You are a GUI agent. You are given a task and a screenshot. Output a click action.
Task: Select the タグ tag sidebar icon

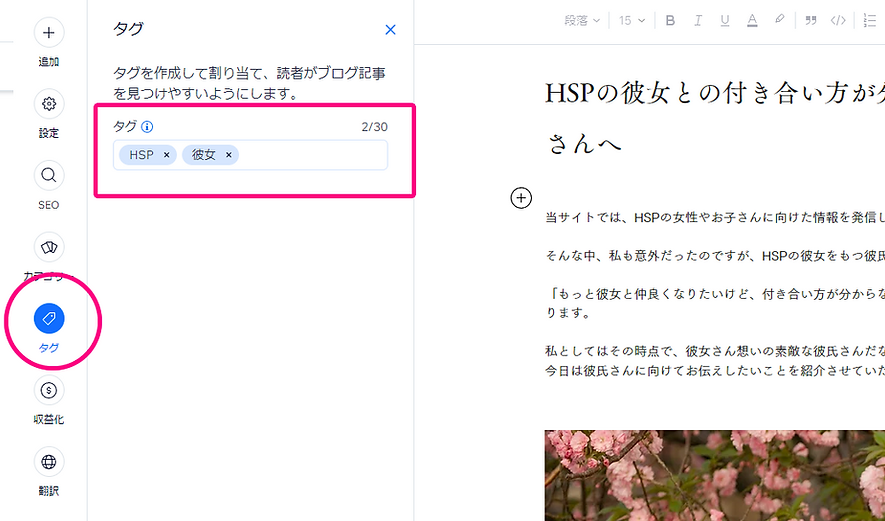pos(49,318)
